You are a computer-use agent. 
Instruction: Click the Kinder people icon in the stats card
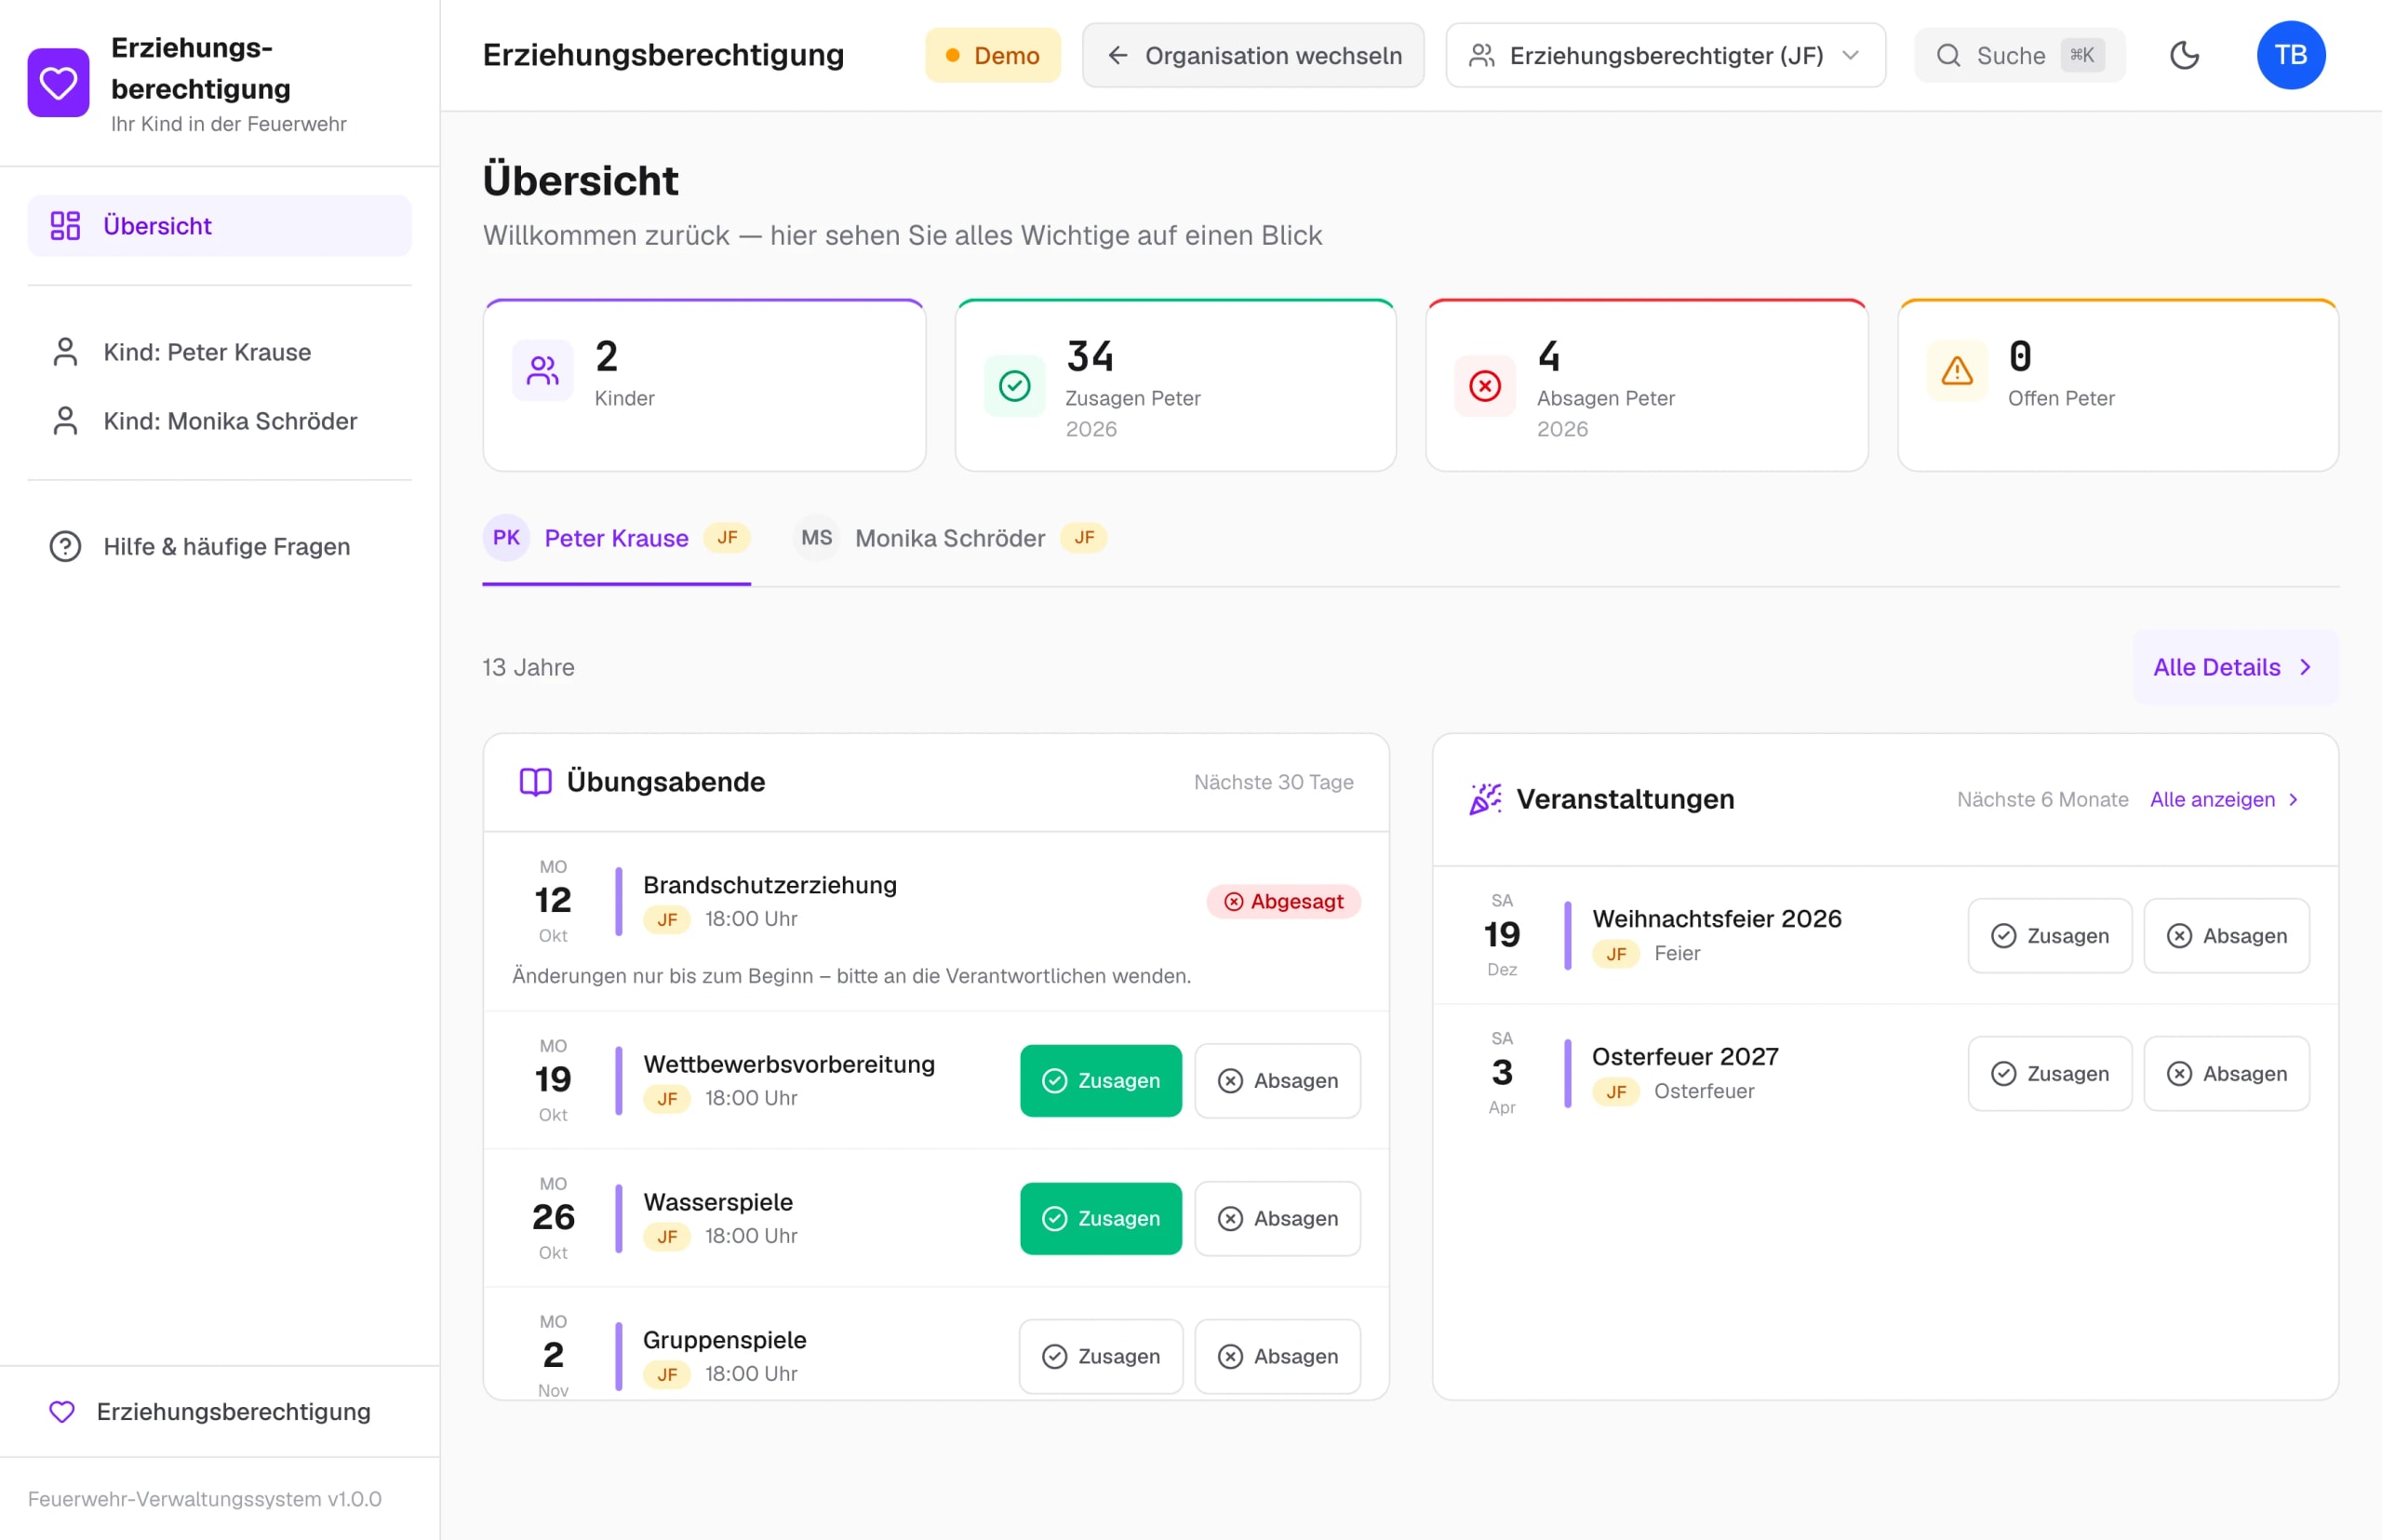(x=542, y=371)
